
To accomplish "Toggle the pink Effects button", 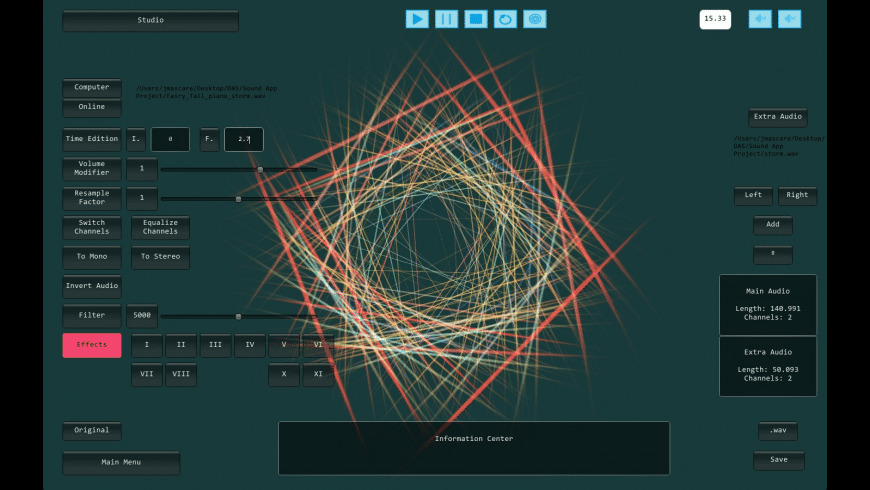I will coord(92,345).
